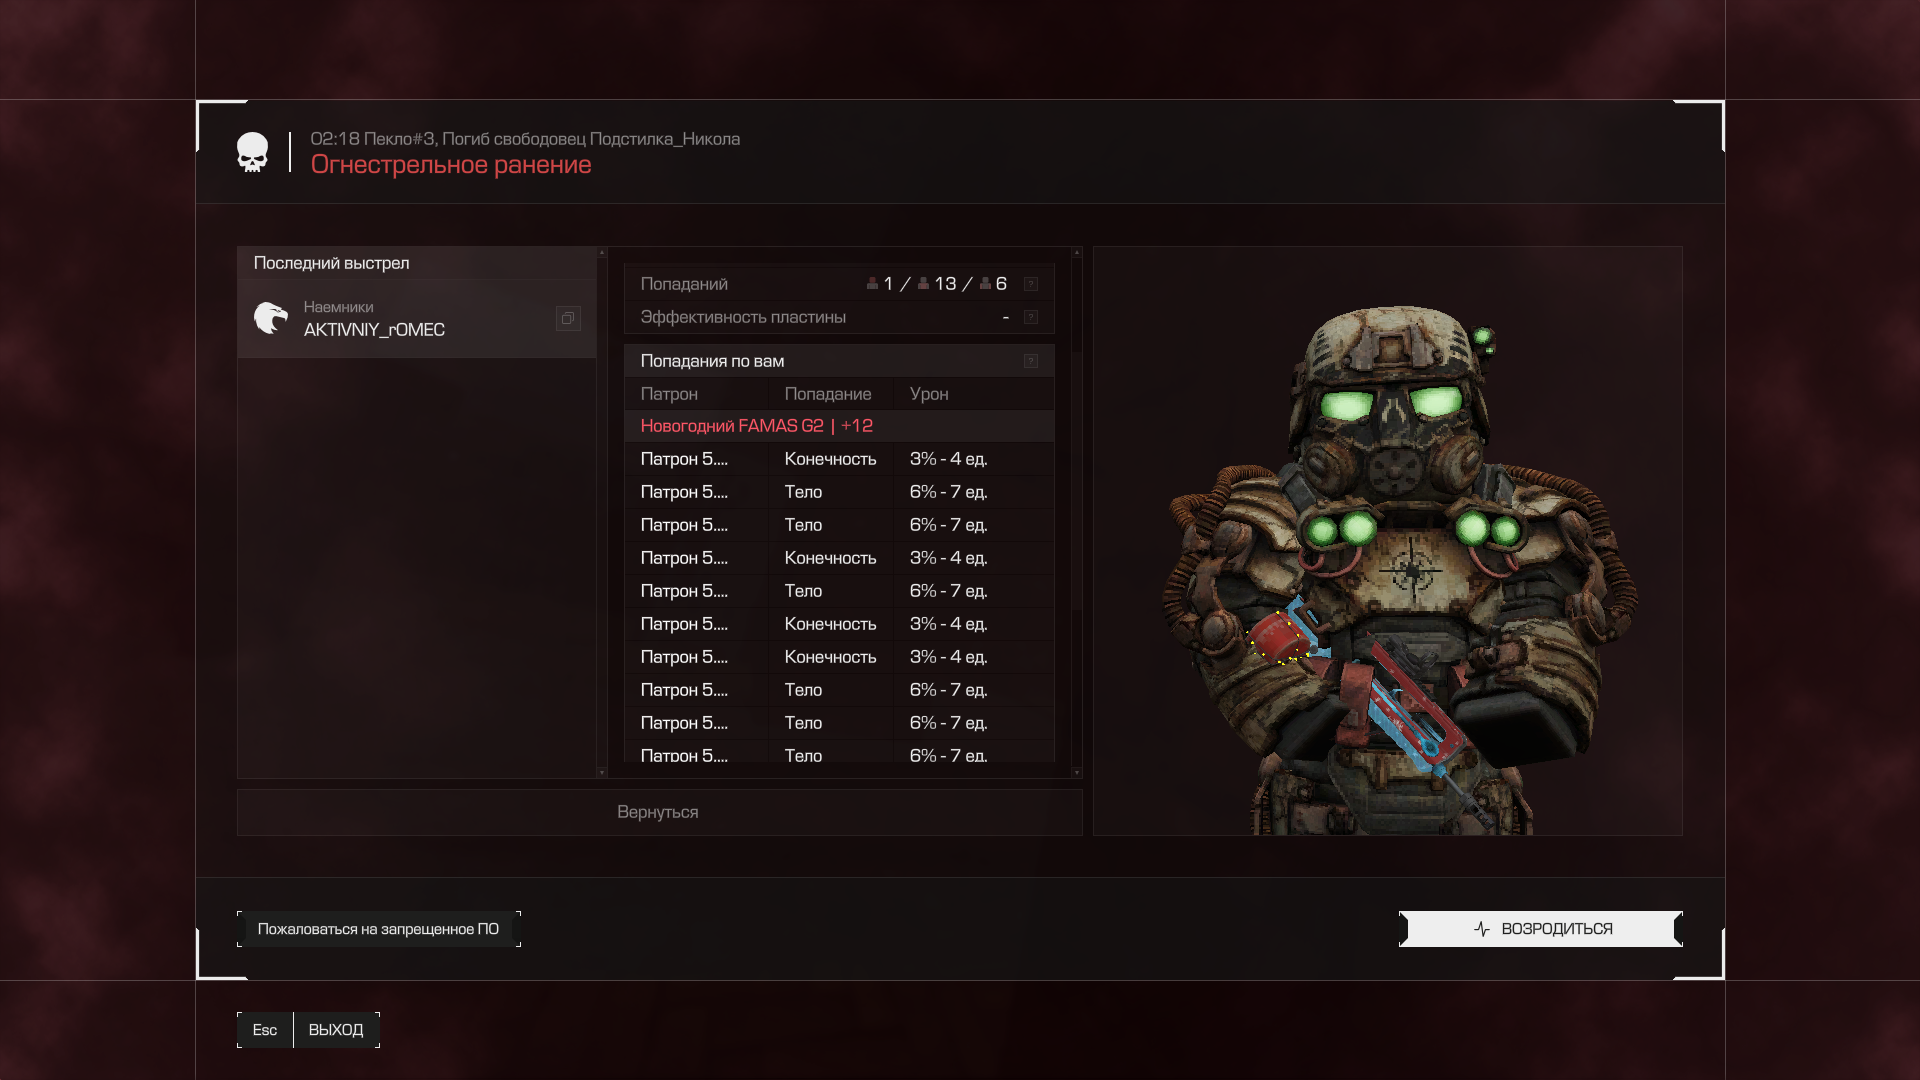Click the headshot hit icon showing 1
Image resolution: width=1920 pixels, height=1080 pixels.
click(x=872, y=284)
